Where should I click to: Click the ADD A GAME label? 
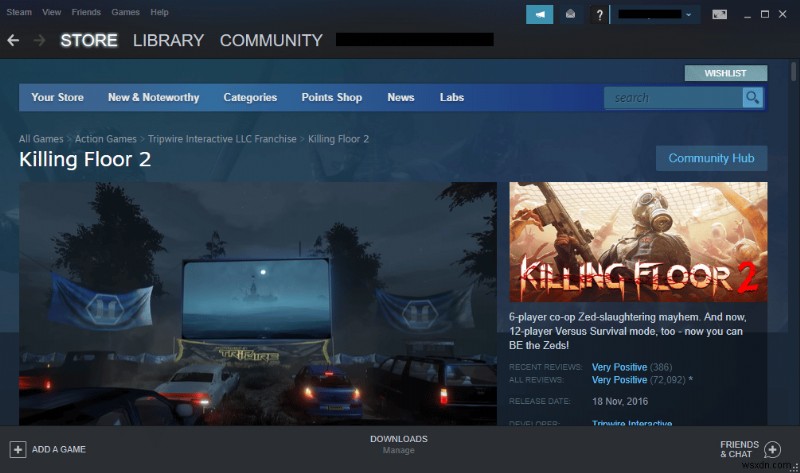(59, 450)
